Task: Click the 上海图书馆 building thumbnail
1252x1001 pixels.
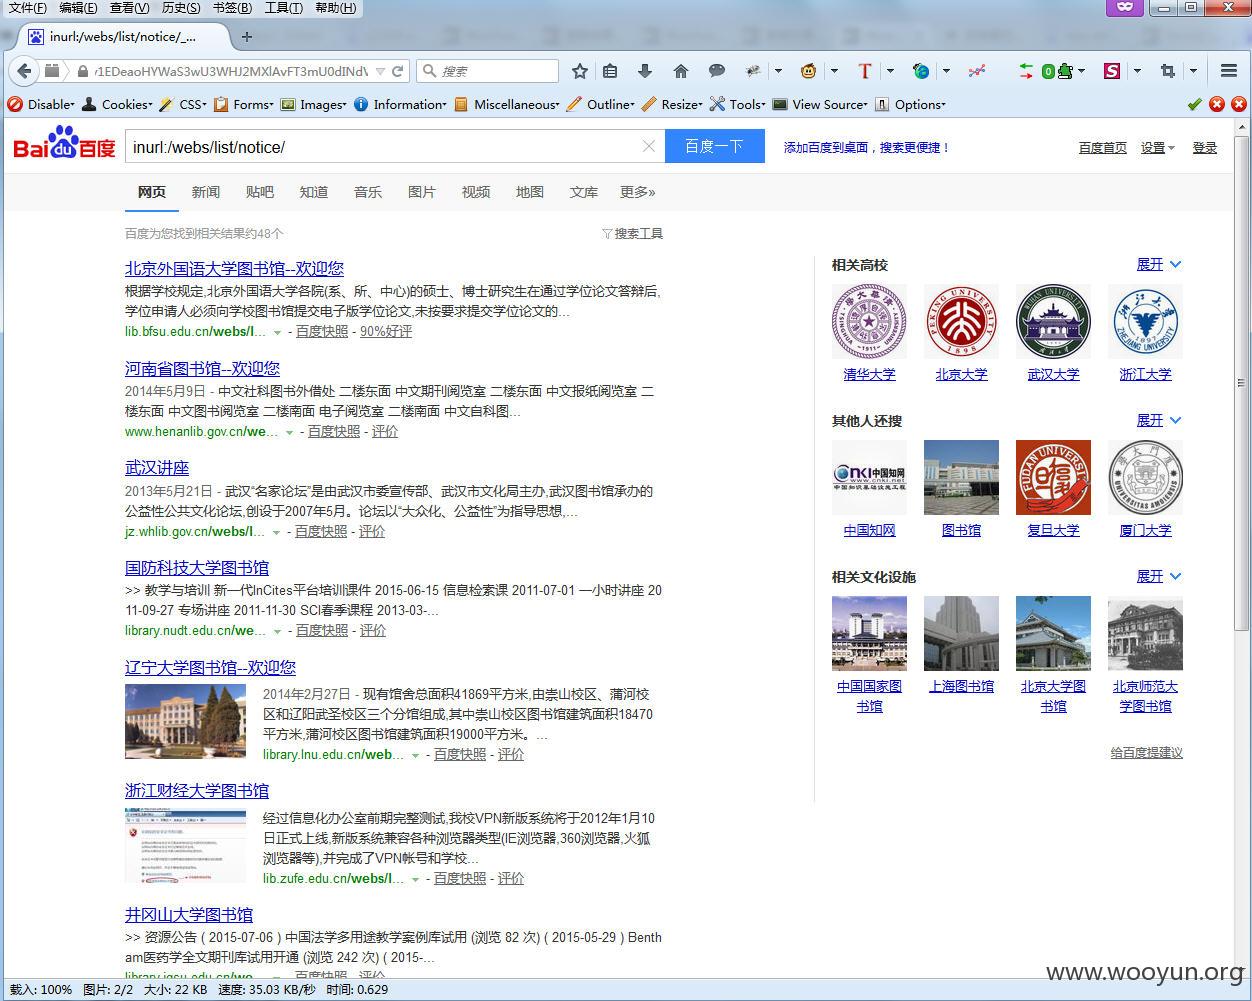Action: (x=961, y=633)
